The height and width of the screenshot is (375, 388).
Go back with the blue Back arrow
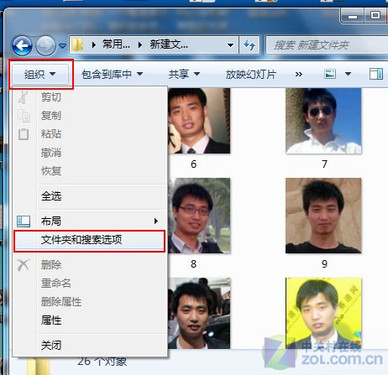click(x=22, y=45)
